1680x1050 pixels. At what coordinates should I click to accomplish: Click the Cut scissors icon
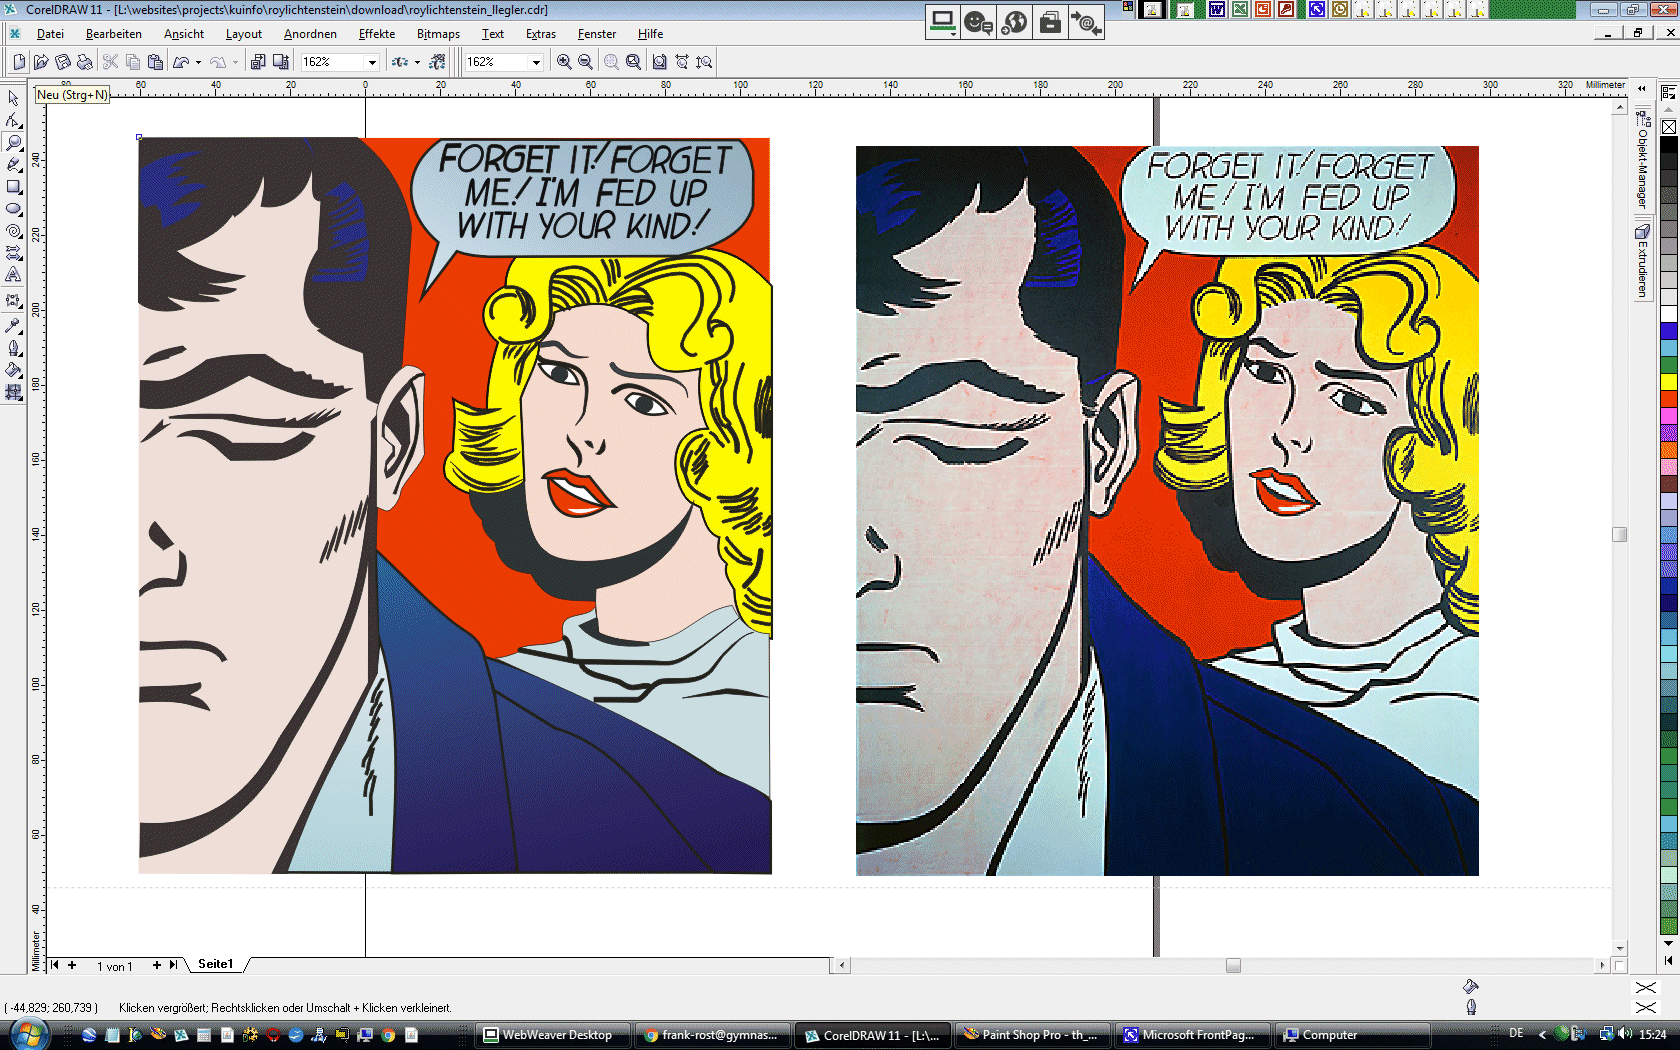(111, 62)
